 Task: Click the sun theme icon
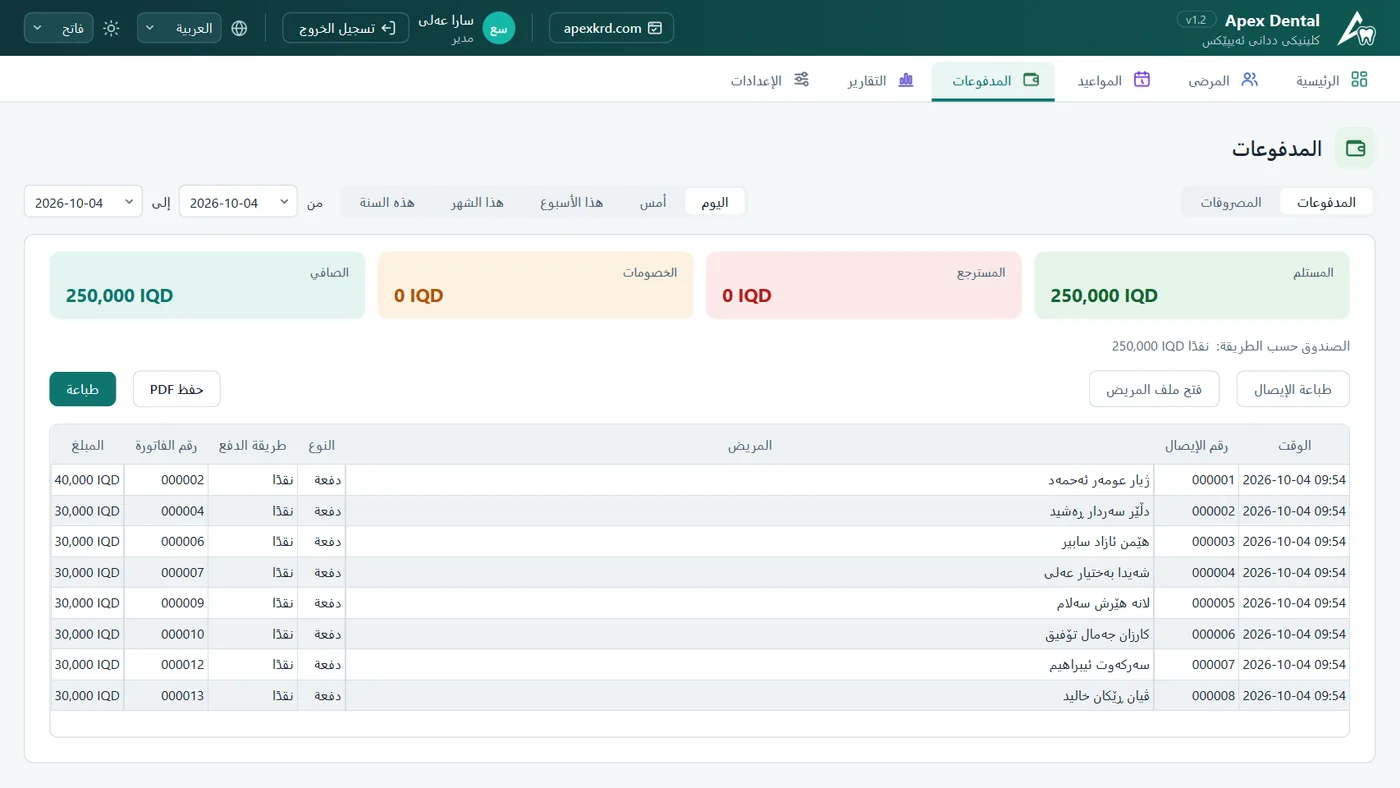tap(111, 28)
